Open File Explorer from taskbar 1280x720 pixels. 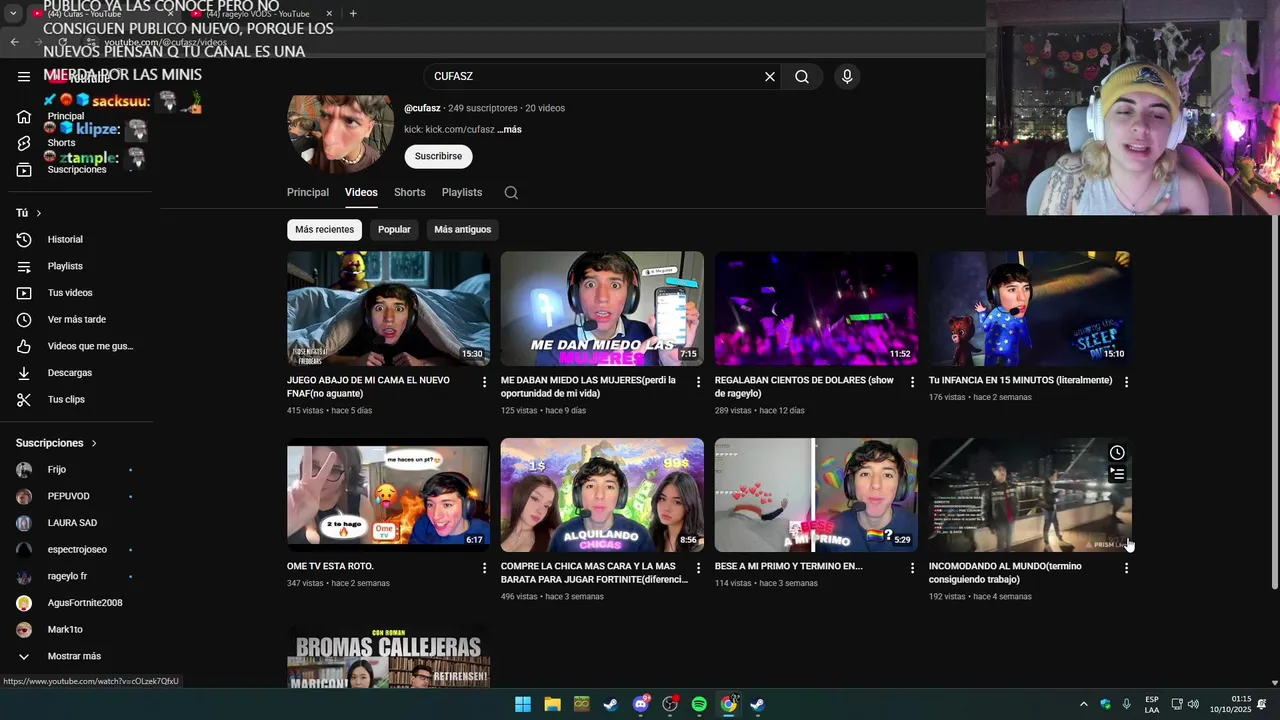(552, 704)
